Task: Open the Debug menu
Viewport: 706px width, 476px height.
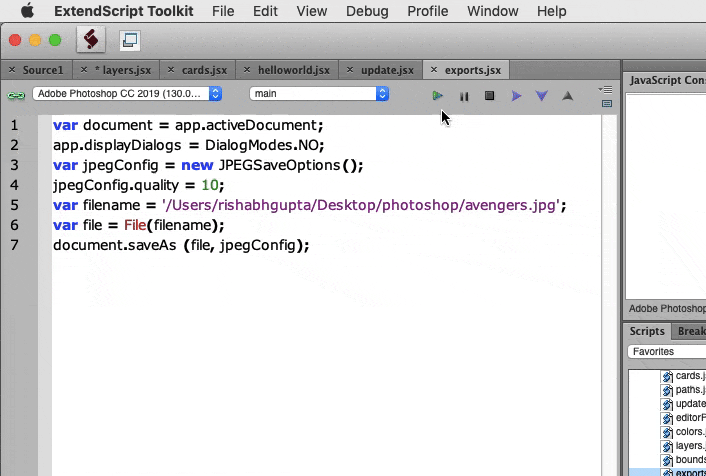Action: (x=367, y=11)
